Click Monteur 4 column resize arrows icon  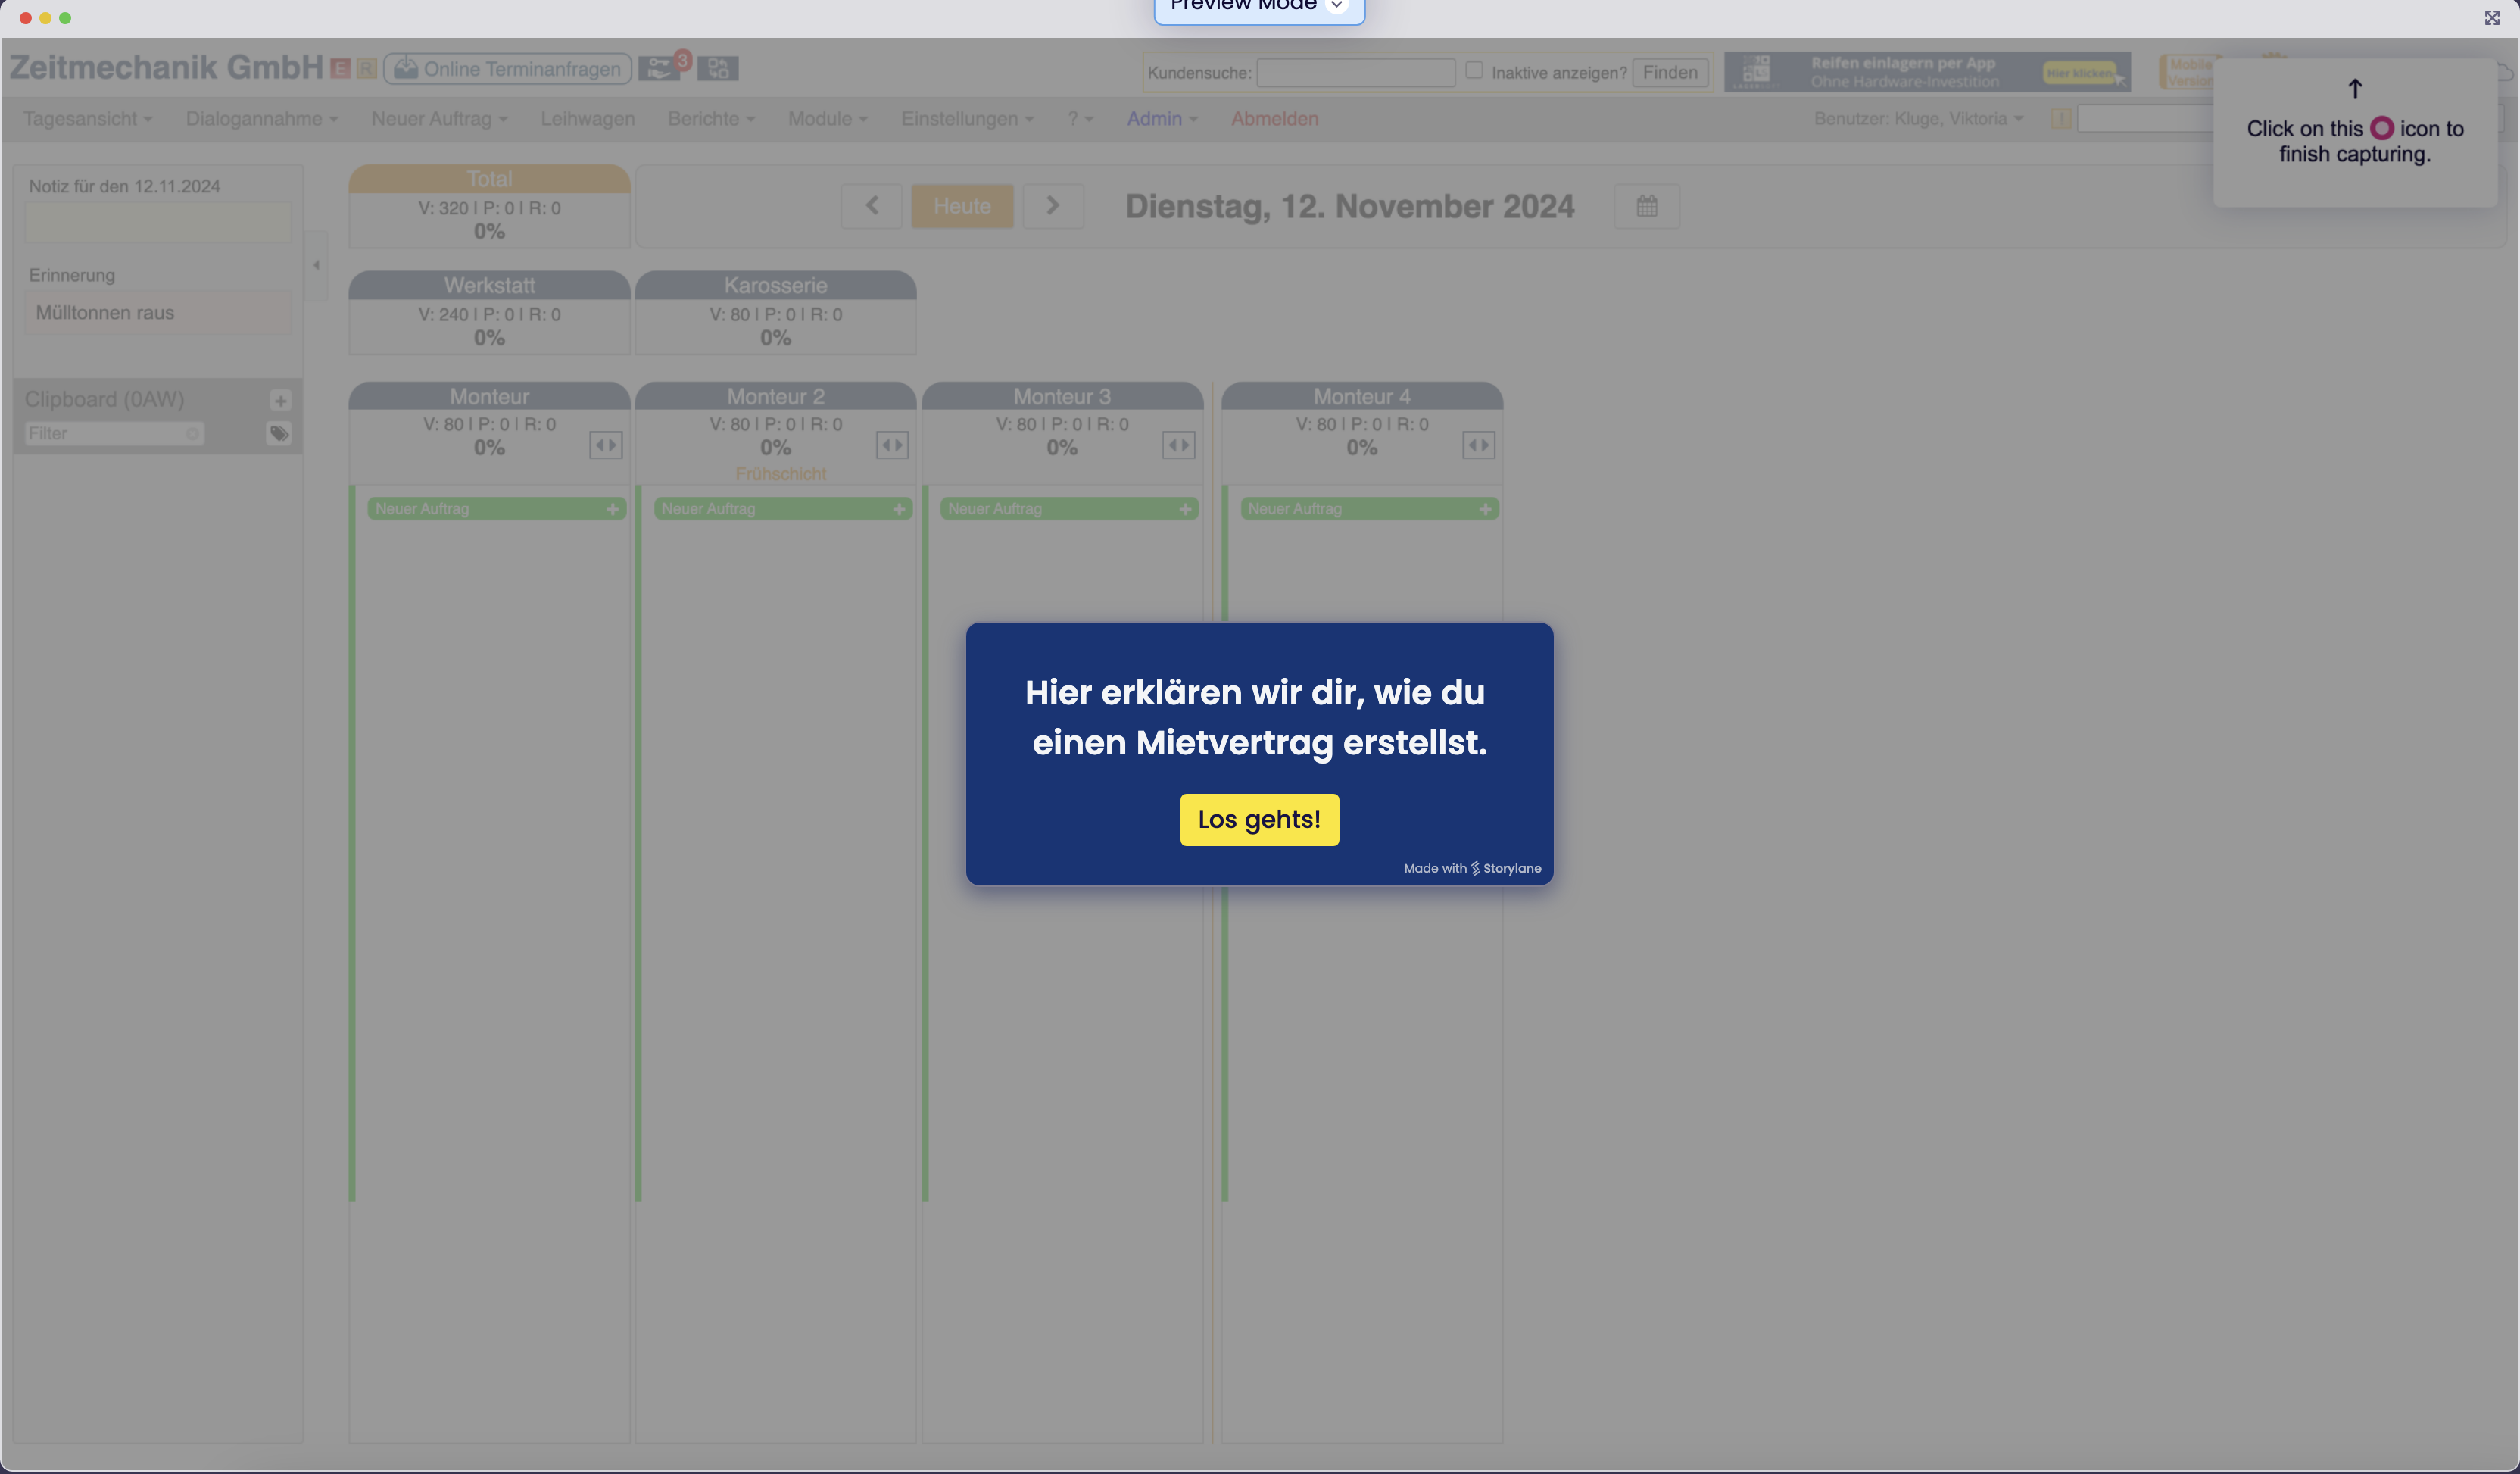click(x=1479, y=445)
